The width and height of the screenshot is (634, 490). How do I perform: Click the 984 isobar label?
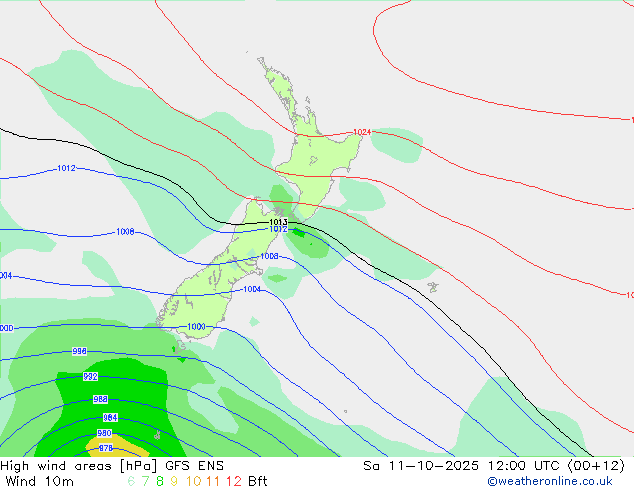(x=110, y=417)
